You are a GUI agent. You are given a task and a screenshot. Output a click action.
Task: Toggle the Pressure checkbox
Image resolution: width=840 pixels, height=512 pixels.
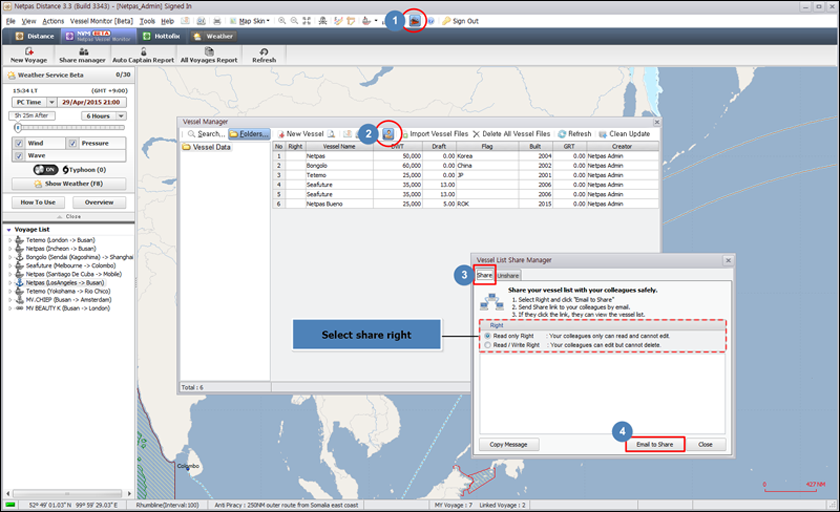73,144
